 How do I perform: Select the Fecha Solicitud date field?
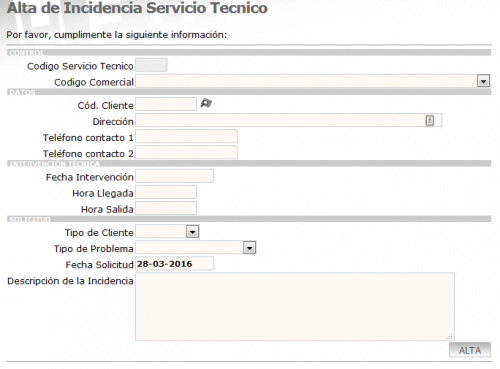(174, 264)
